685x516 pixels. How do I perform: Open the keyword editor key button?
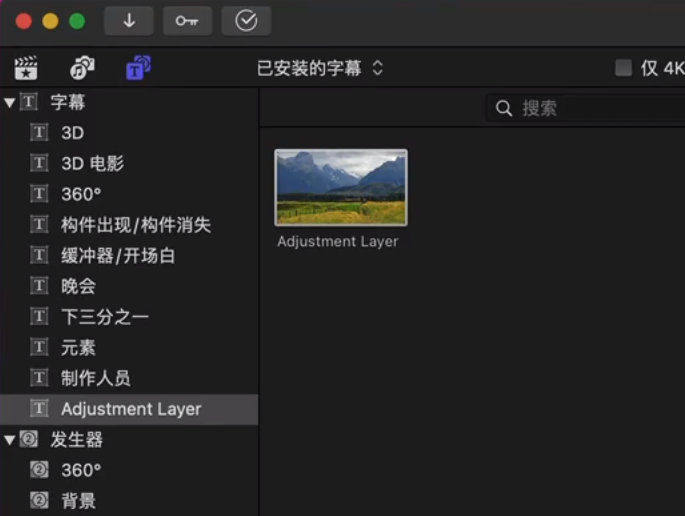(187, 21)
